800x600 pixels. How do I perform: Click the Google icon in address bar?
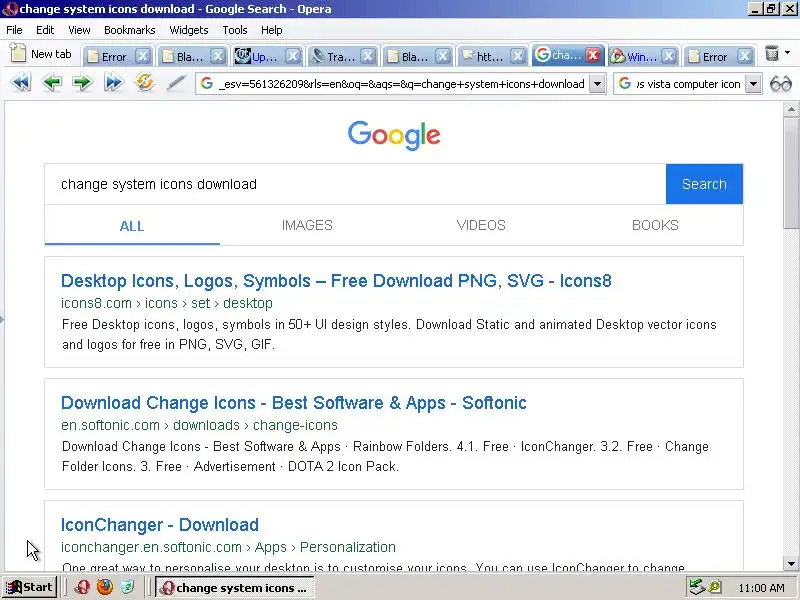coord(207,84)
